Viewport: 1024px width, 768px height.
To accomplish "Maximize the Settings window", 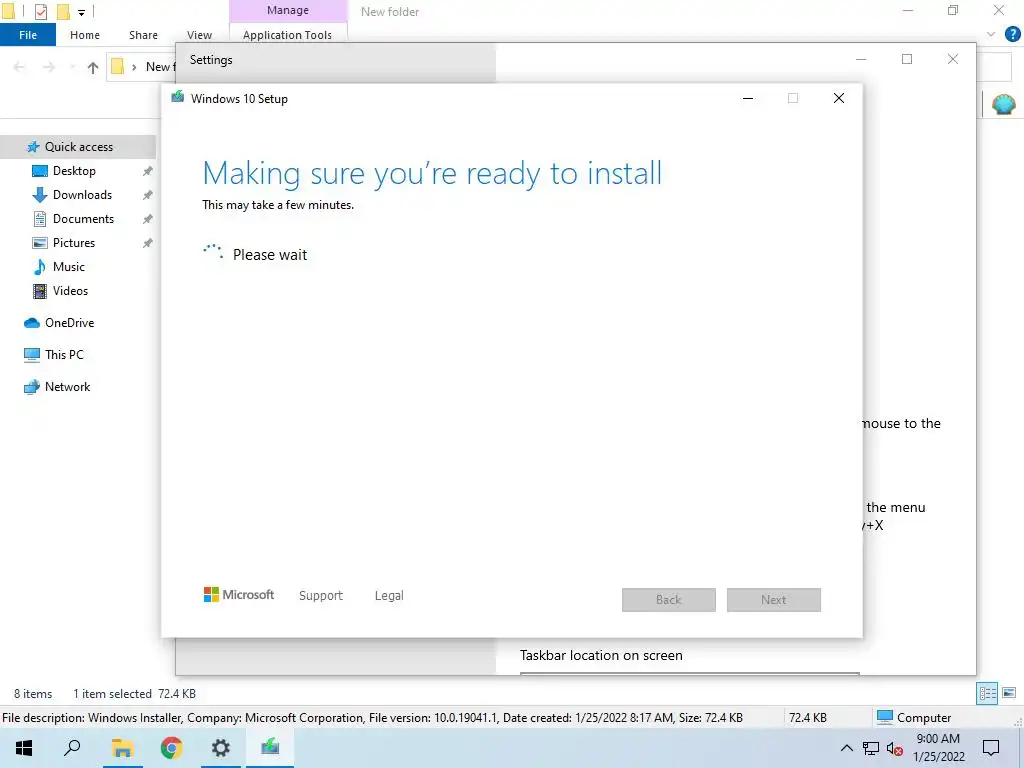I will (907, 59).
